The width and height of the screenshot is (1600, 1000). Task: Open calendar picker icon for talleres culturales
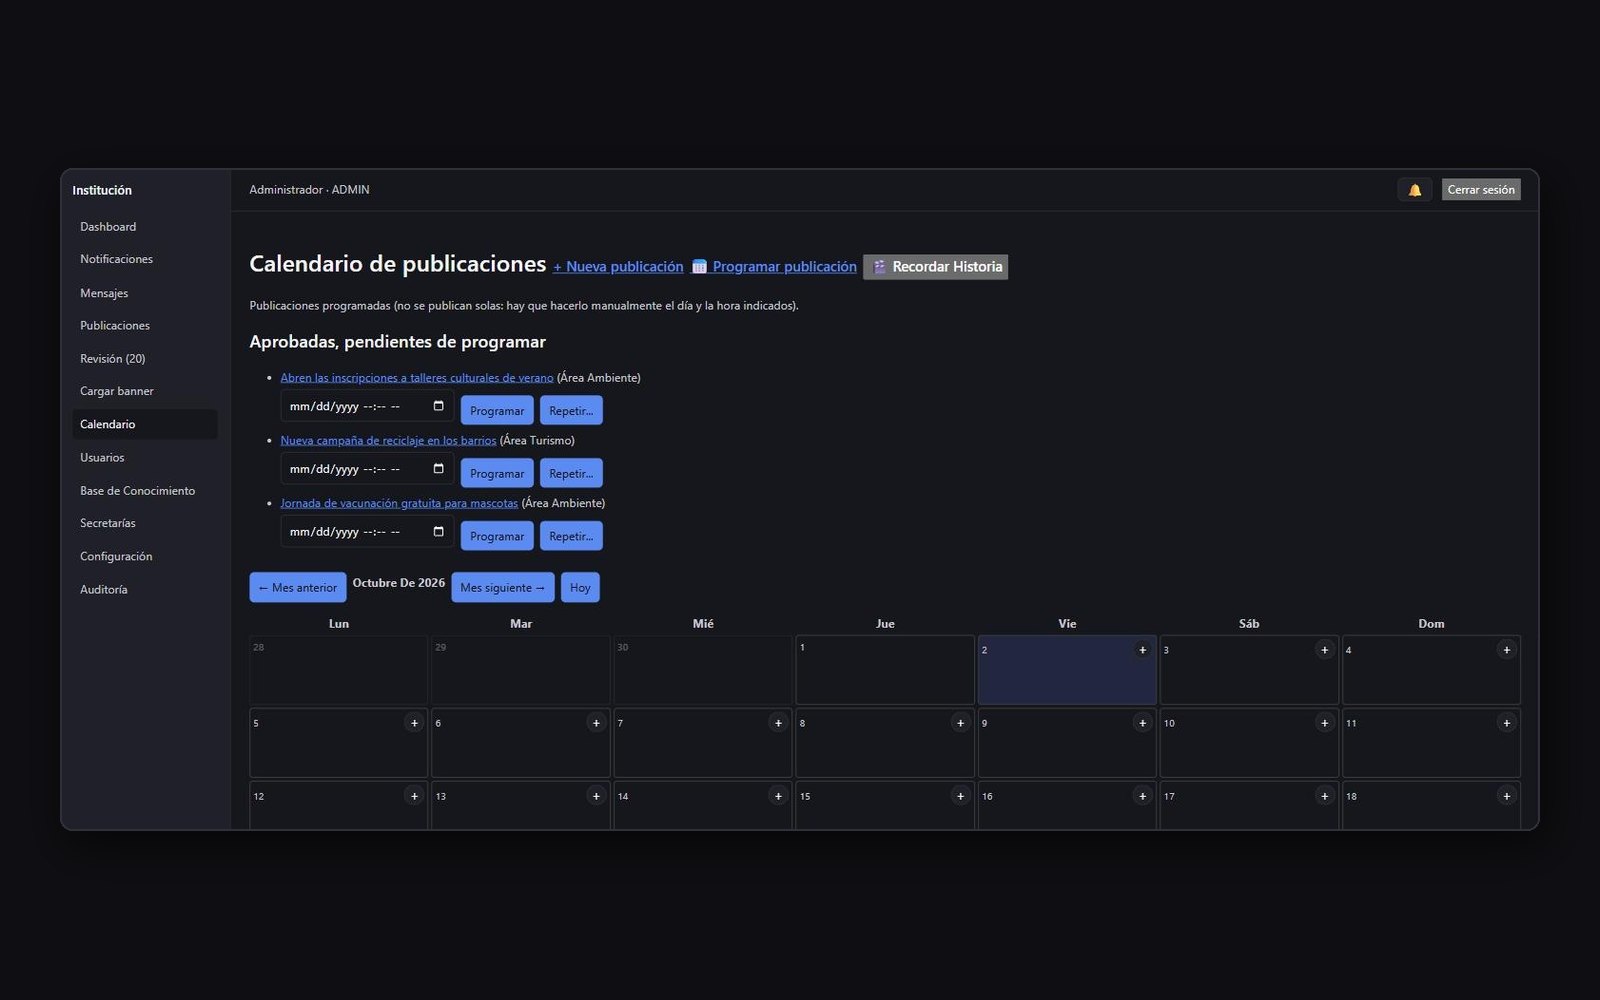pyautogui.click(x=438, y=406)
